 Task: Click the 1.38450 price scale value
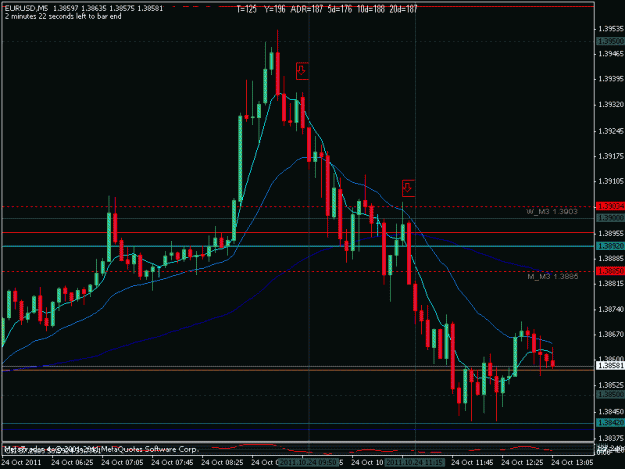pyautogui.click(x=611, y=412)
